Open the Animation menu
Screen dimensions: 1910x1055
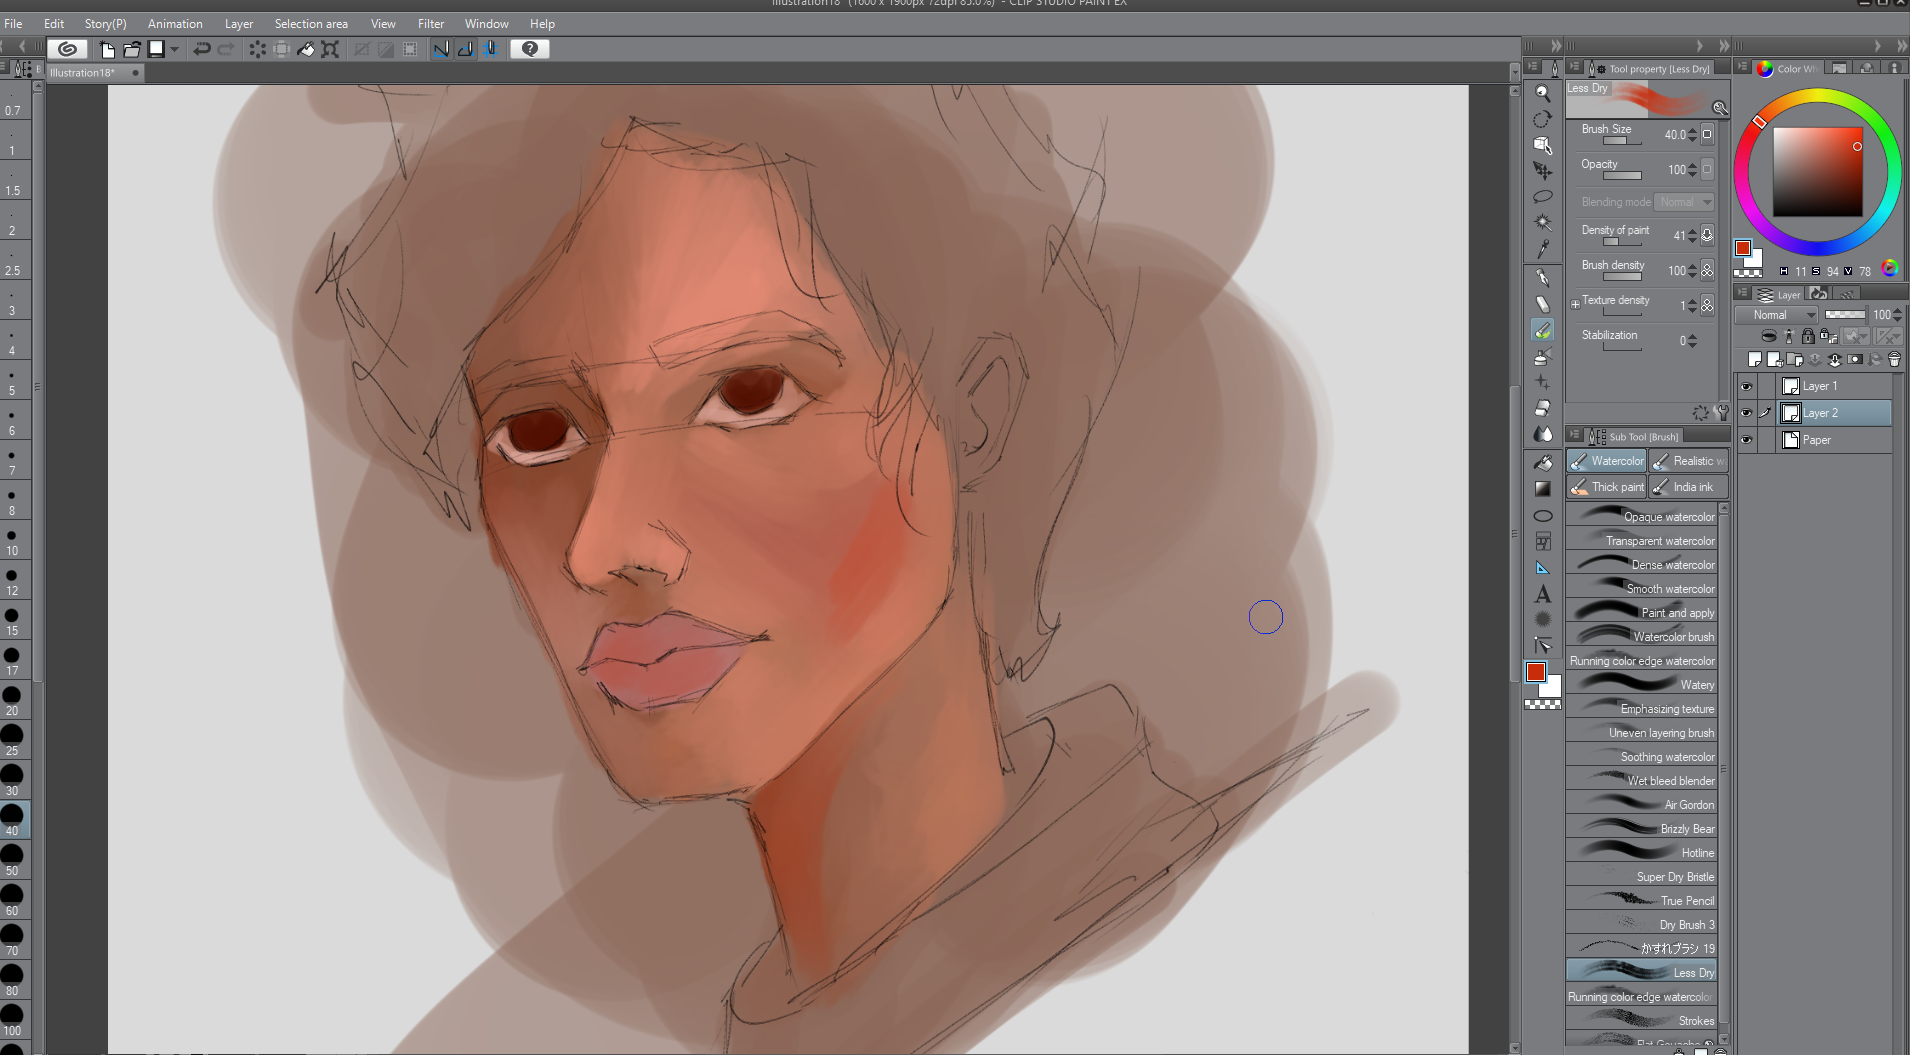point(175,23)
